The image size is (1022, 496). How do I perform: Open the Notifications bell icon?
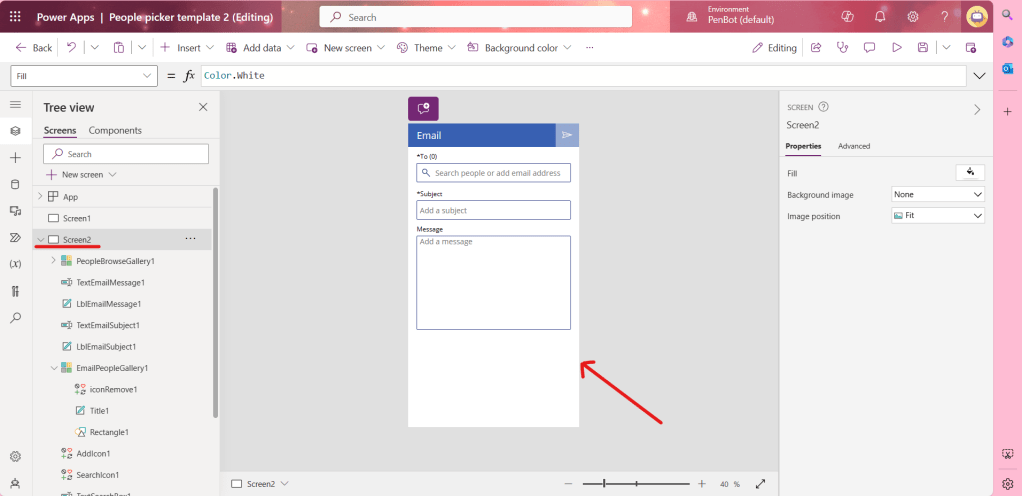pos(880,17)
